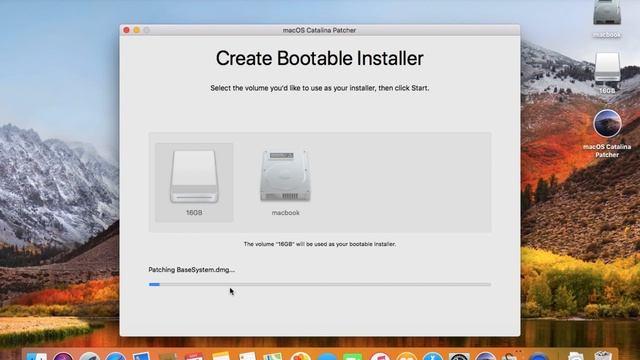The image size is (640, 360).
Task: Select the macbook hard drive volume in the patcher window
Action: [285, 182]
